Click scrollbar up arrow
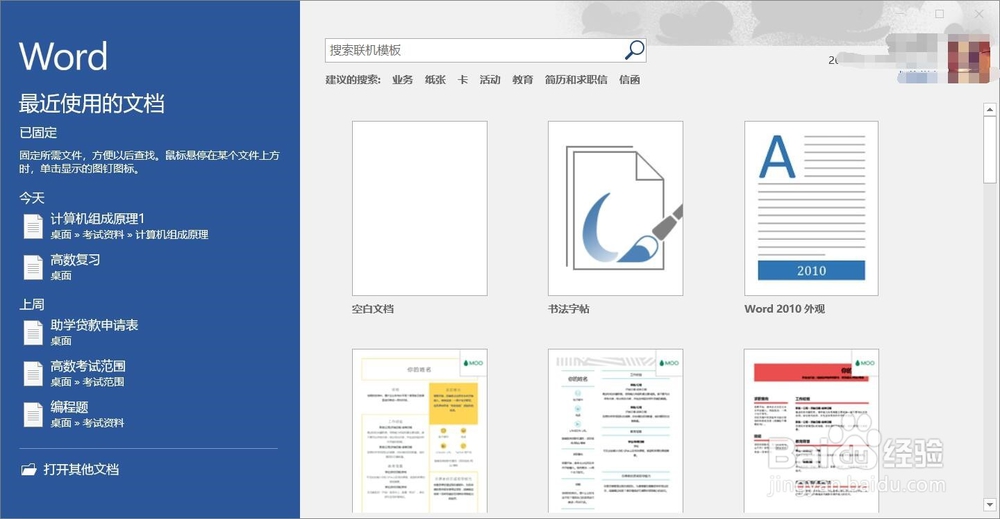Viewport: 1000px width, 519px height. click(x=990, y=110)
